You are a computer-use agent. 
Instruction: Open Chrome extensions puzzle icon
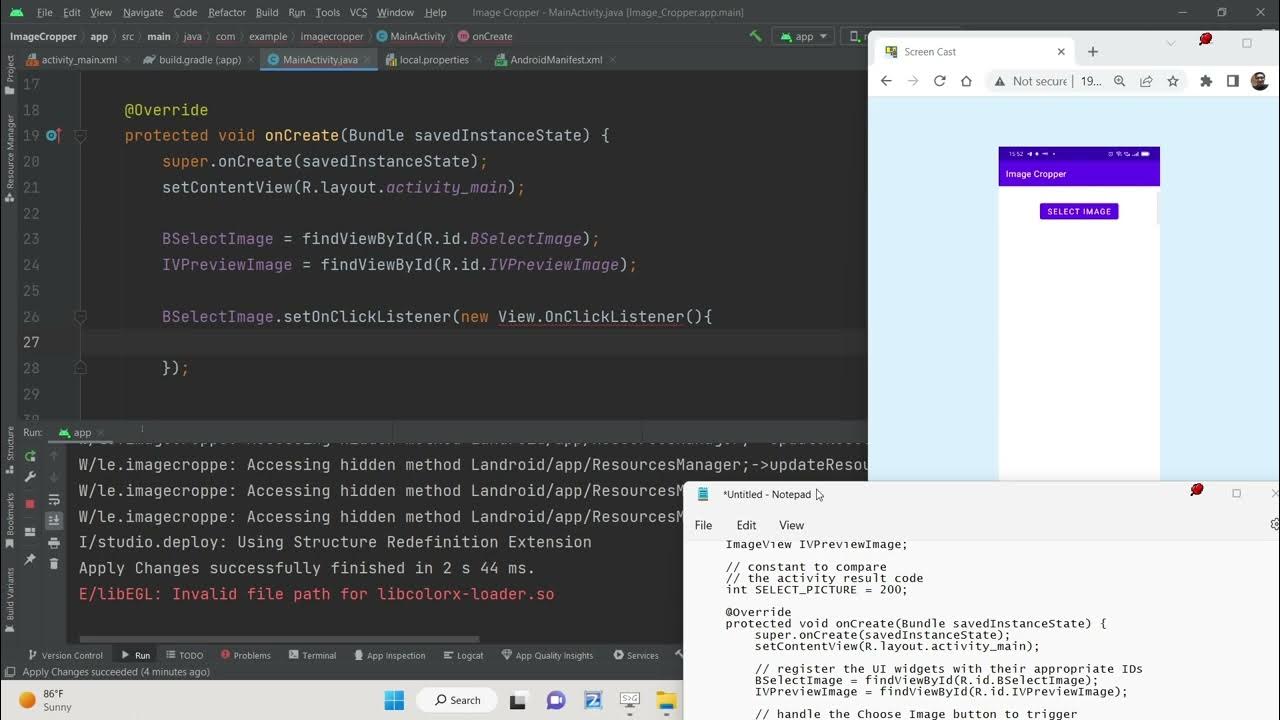pyautogui.click(x=1205, y=81)
